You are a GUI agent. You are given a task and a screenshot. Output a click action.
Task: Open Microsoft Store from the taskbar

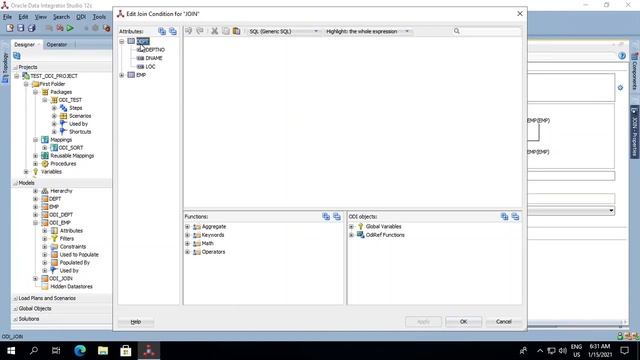[x=126, y=350]
